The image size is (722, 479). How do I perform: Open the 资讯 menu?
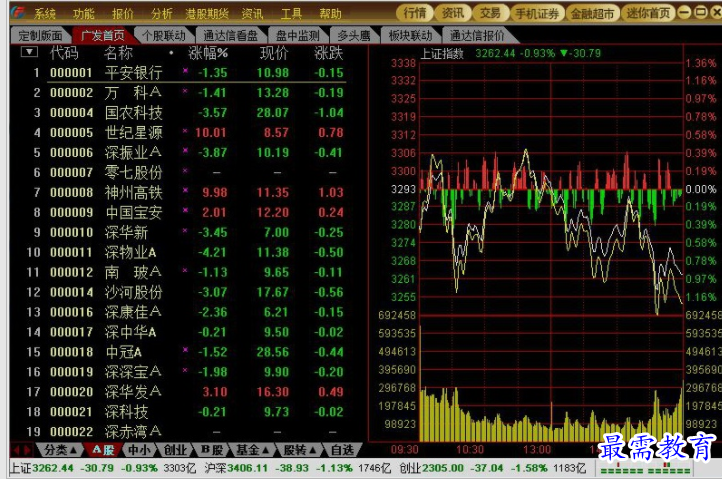tap(252, 14)
